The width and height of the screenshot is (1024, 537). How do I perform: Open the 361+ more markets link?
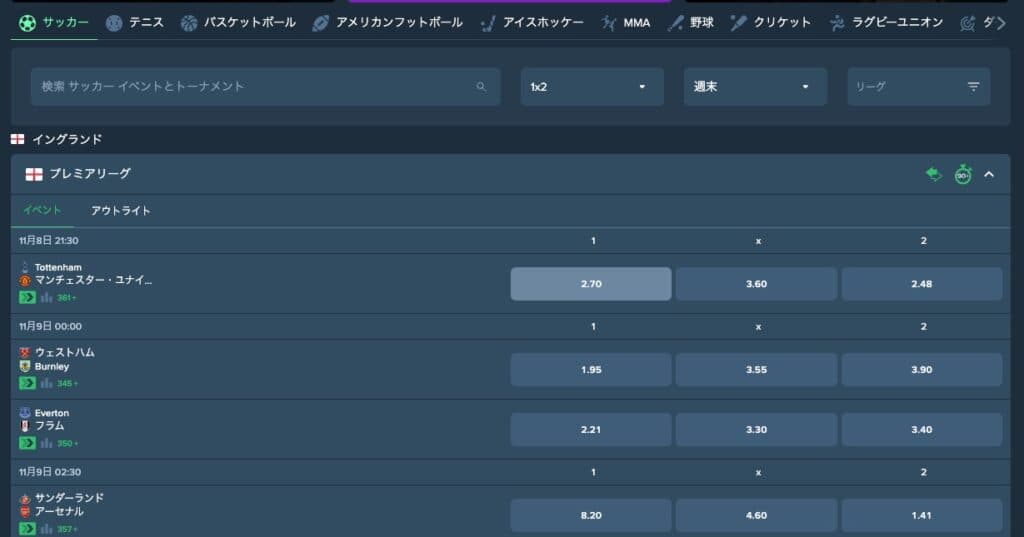point(67,298)
